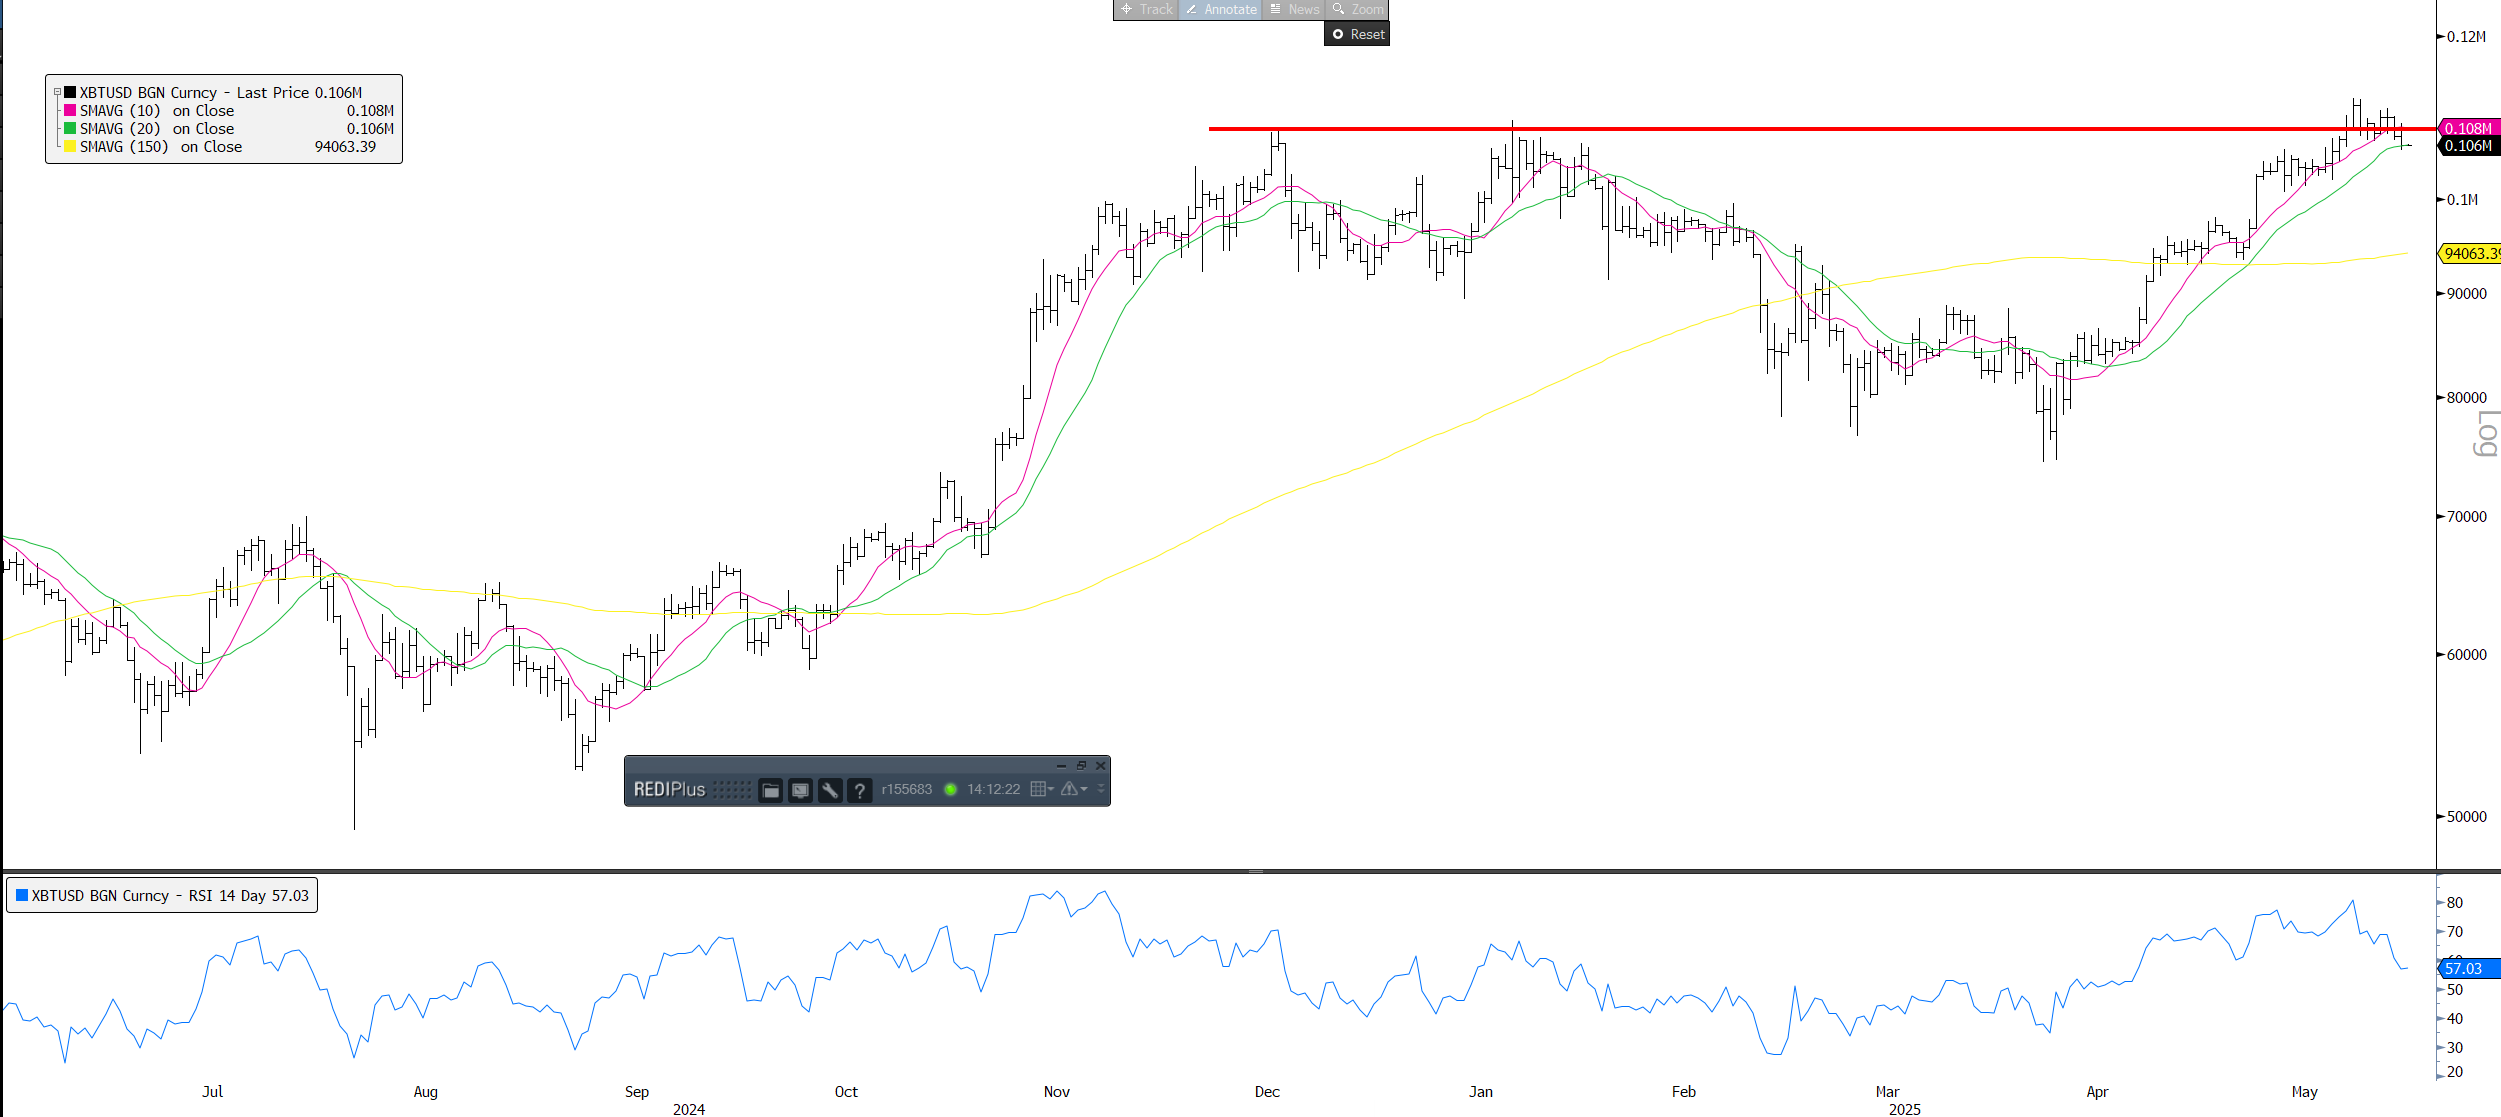This screenshot has height=1117, width=2501.
Task: Open the wrench settings icon in REDIPlus
Action: (829, 790)
